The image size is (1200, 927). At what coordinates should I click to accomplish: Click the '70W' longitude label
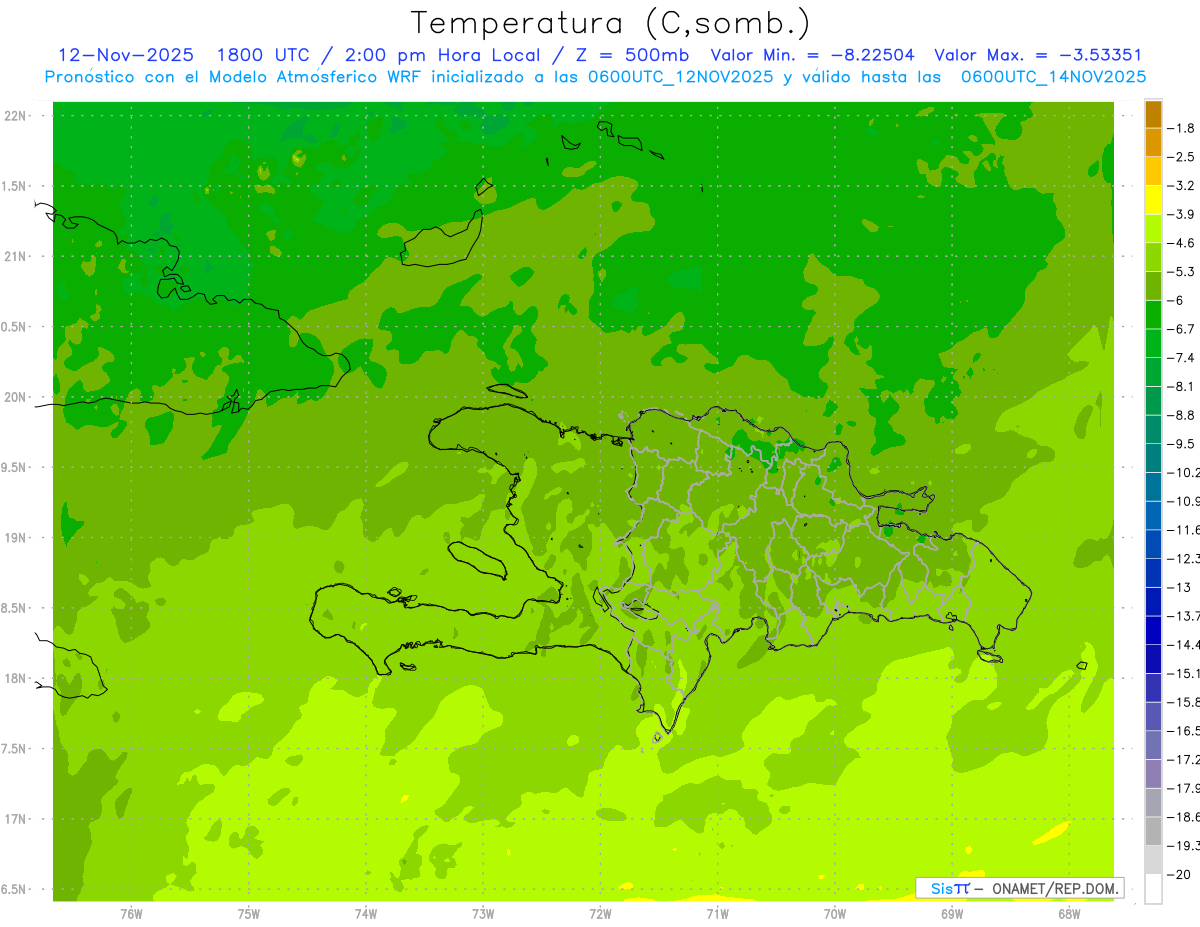835,914
